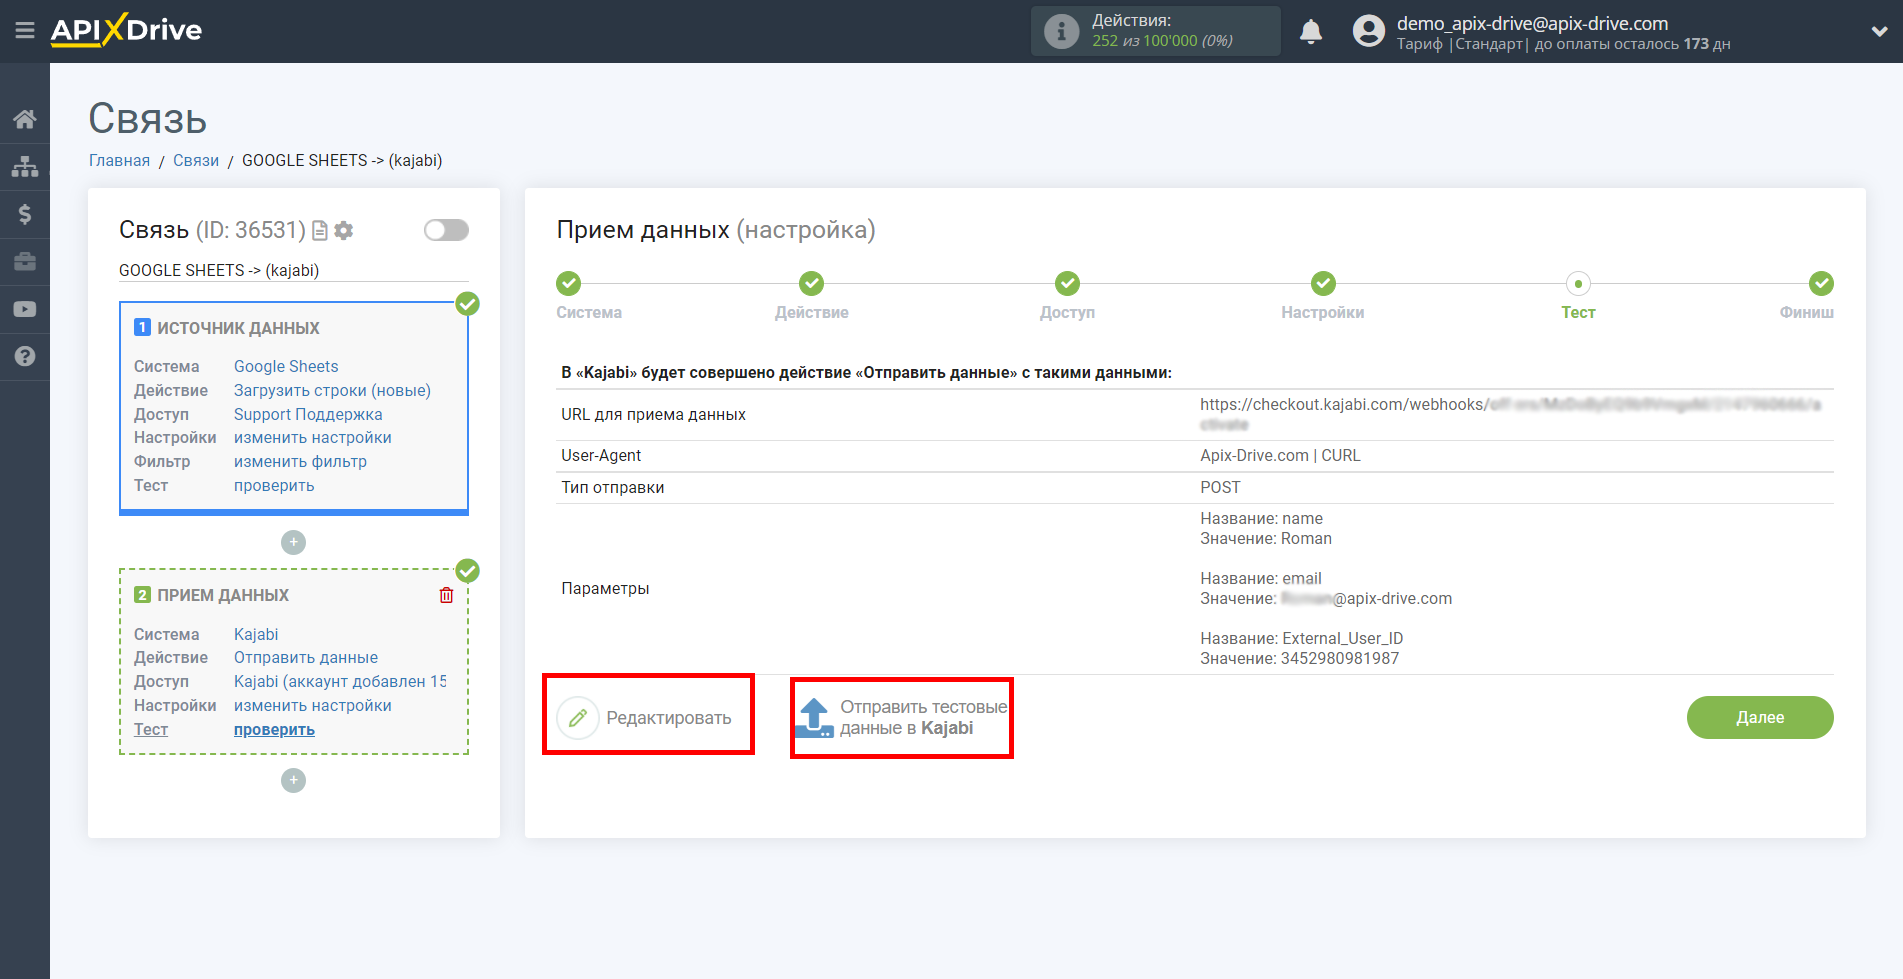Click the pencil edit icon
Viewport: 1903px width, 979px height.
click(x=578, y=718)
